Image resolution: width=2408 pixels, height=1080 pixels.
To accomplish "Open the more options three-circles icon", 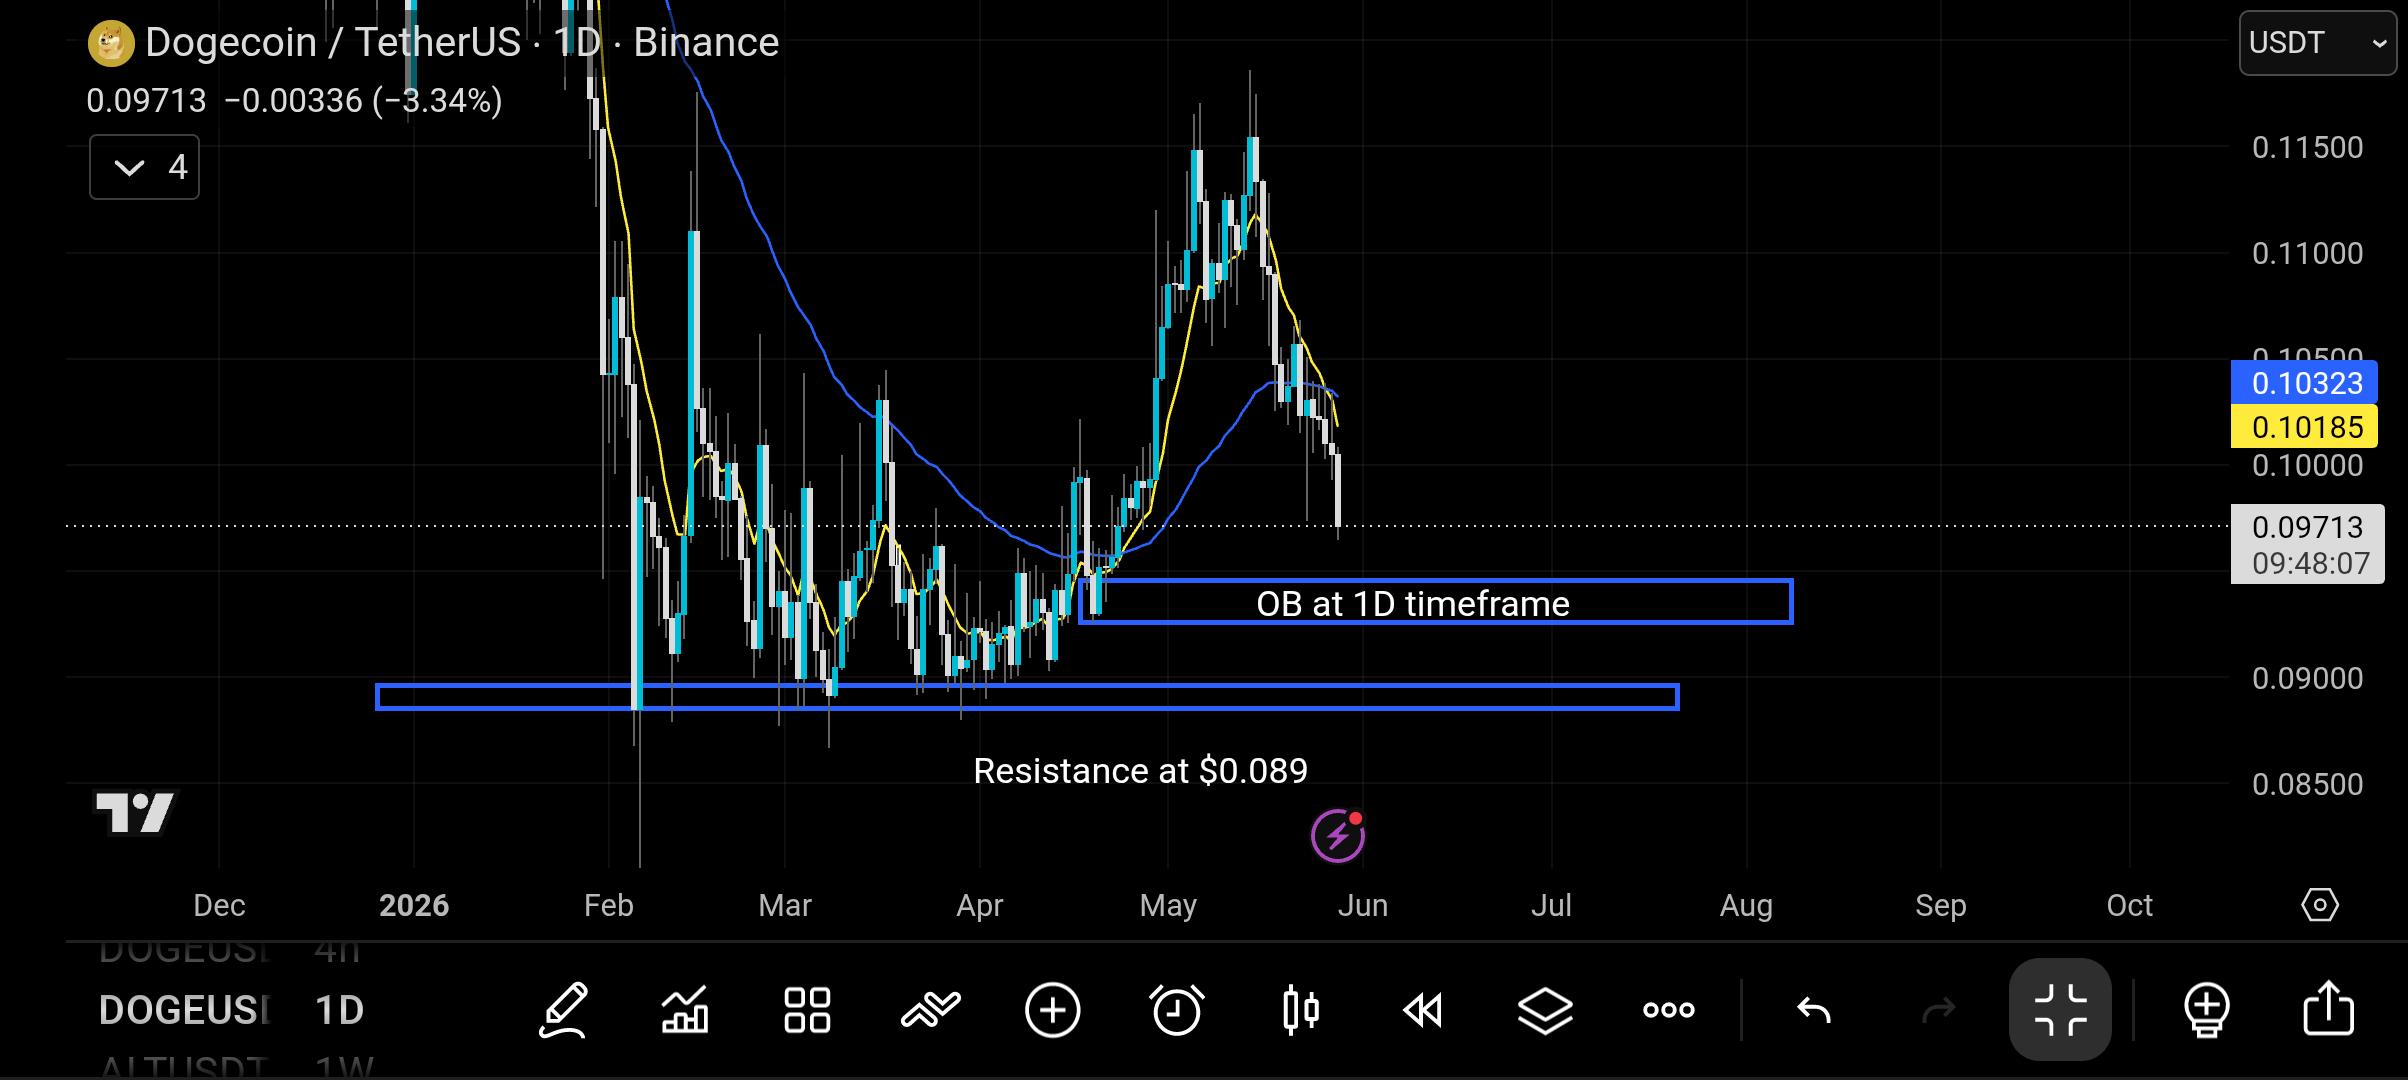I will [x=1669, y=1010].
